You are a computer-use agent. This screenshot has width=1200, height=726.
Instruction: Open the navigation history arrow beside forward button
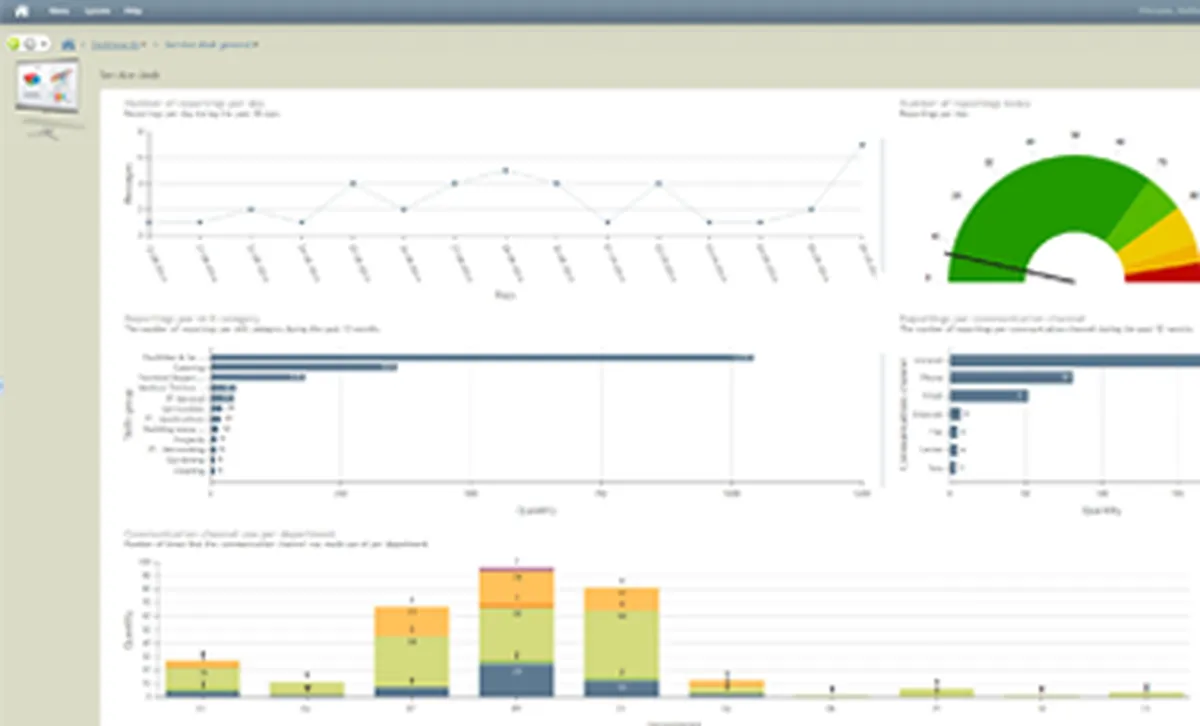(43, 44)
